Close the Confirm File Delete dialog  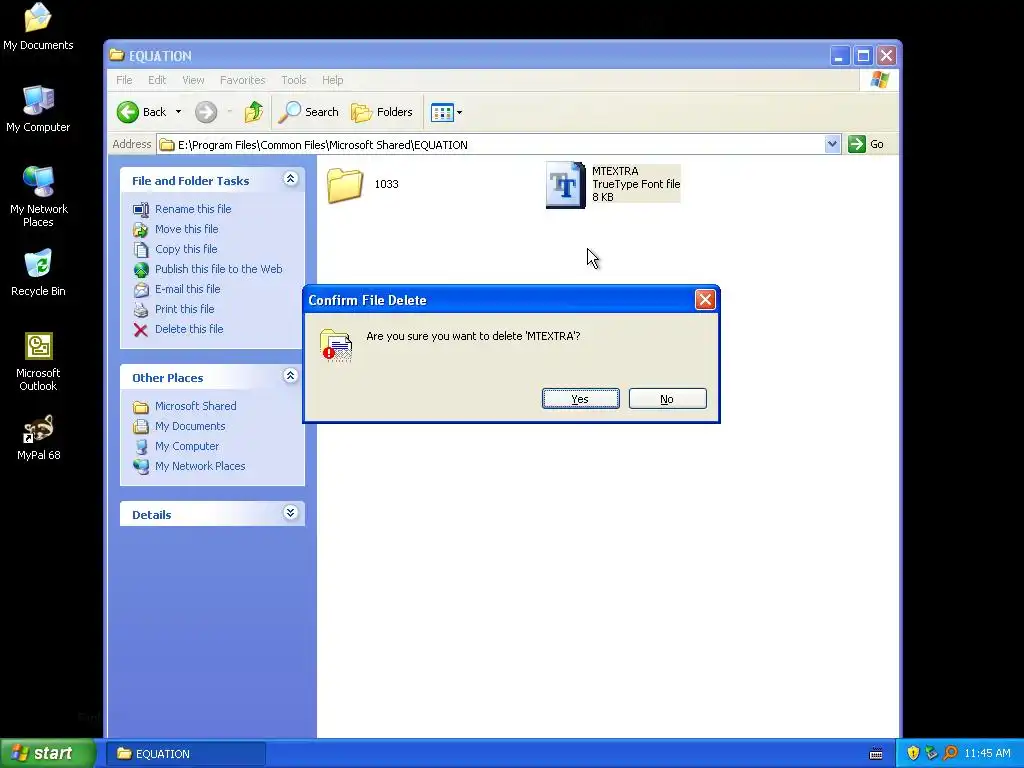point(705,300)
